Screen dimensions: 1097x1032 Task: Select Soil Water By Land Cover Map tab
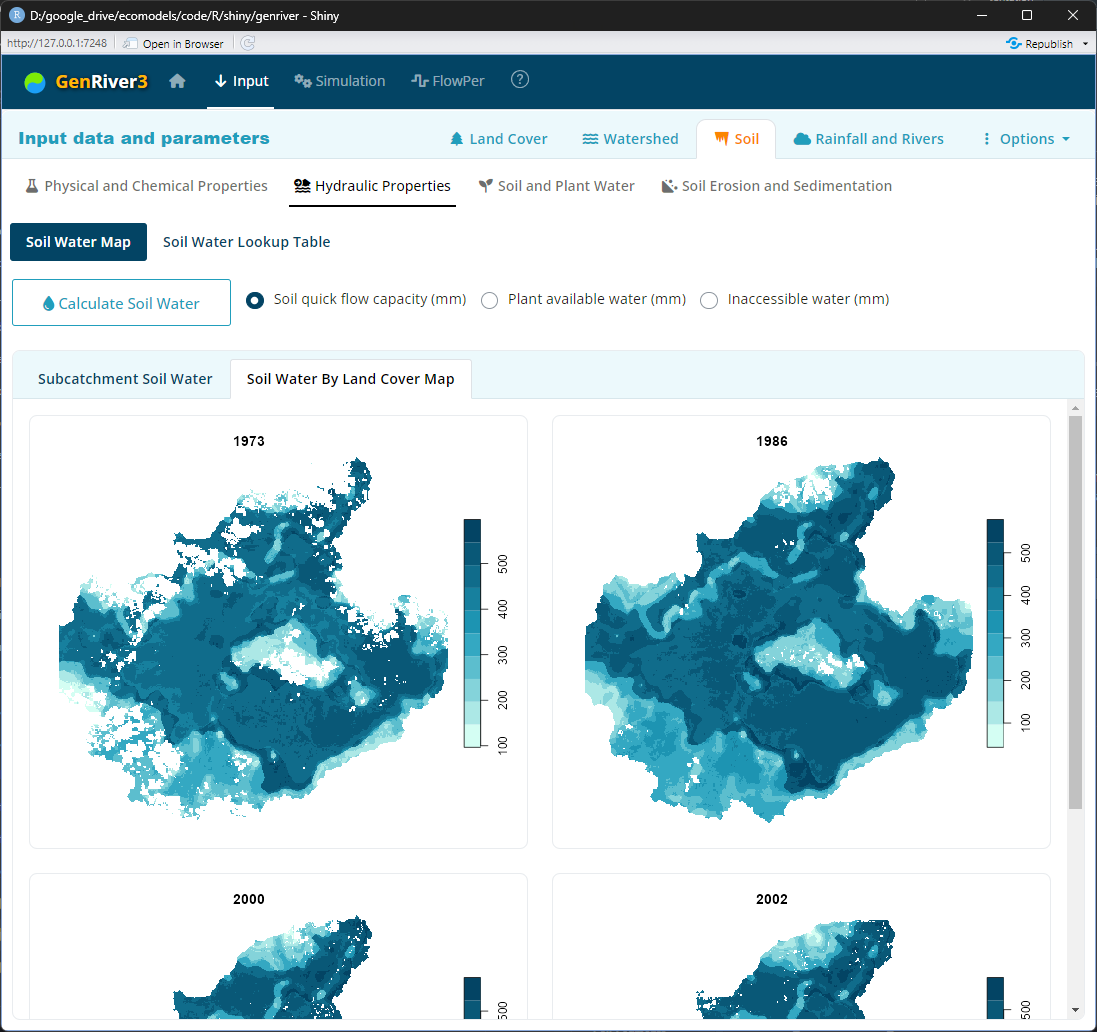click(x=351, y=379)
